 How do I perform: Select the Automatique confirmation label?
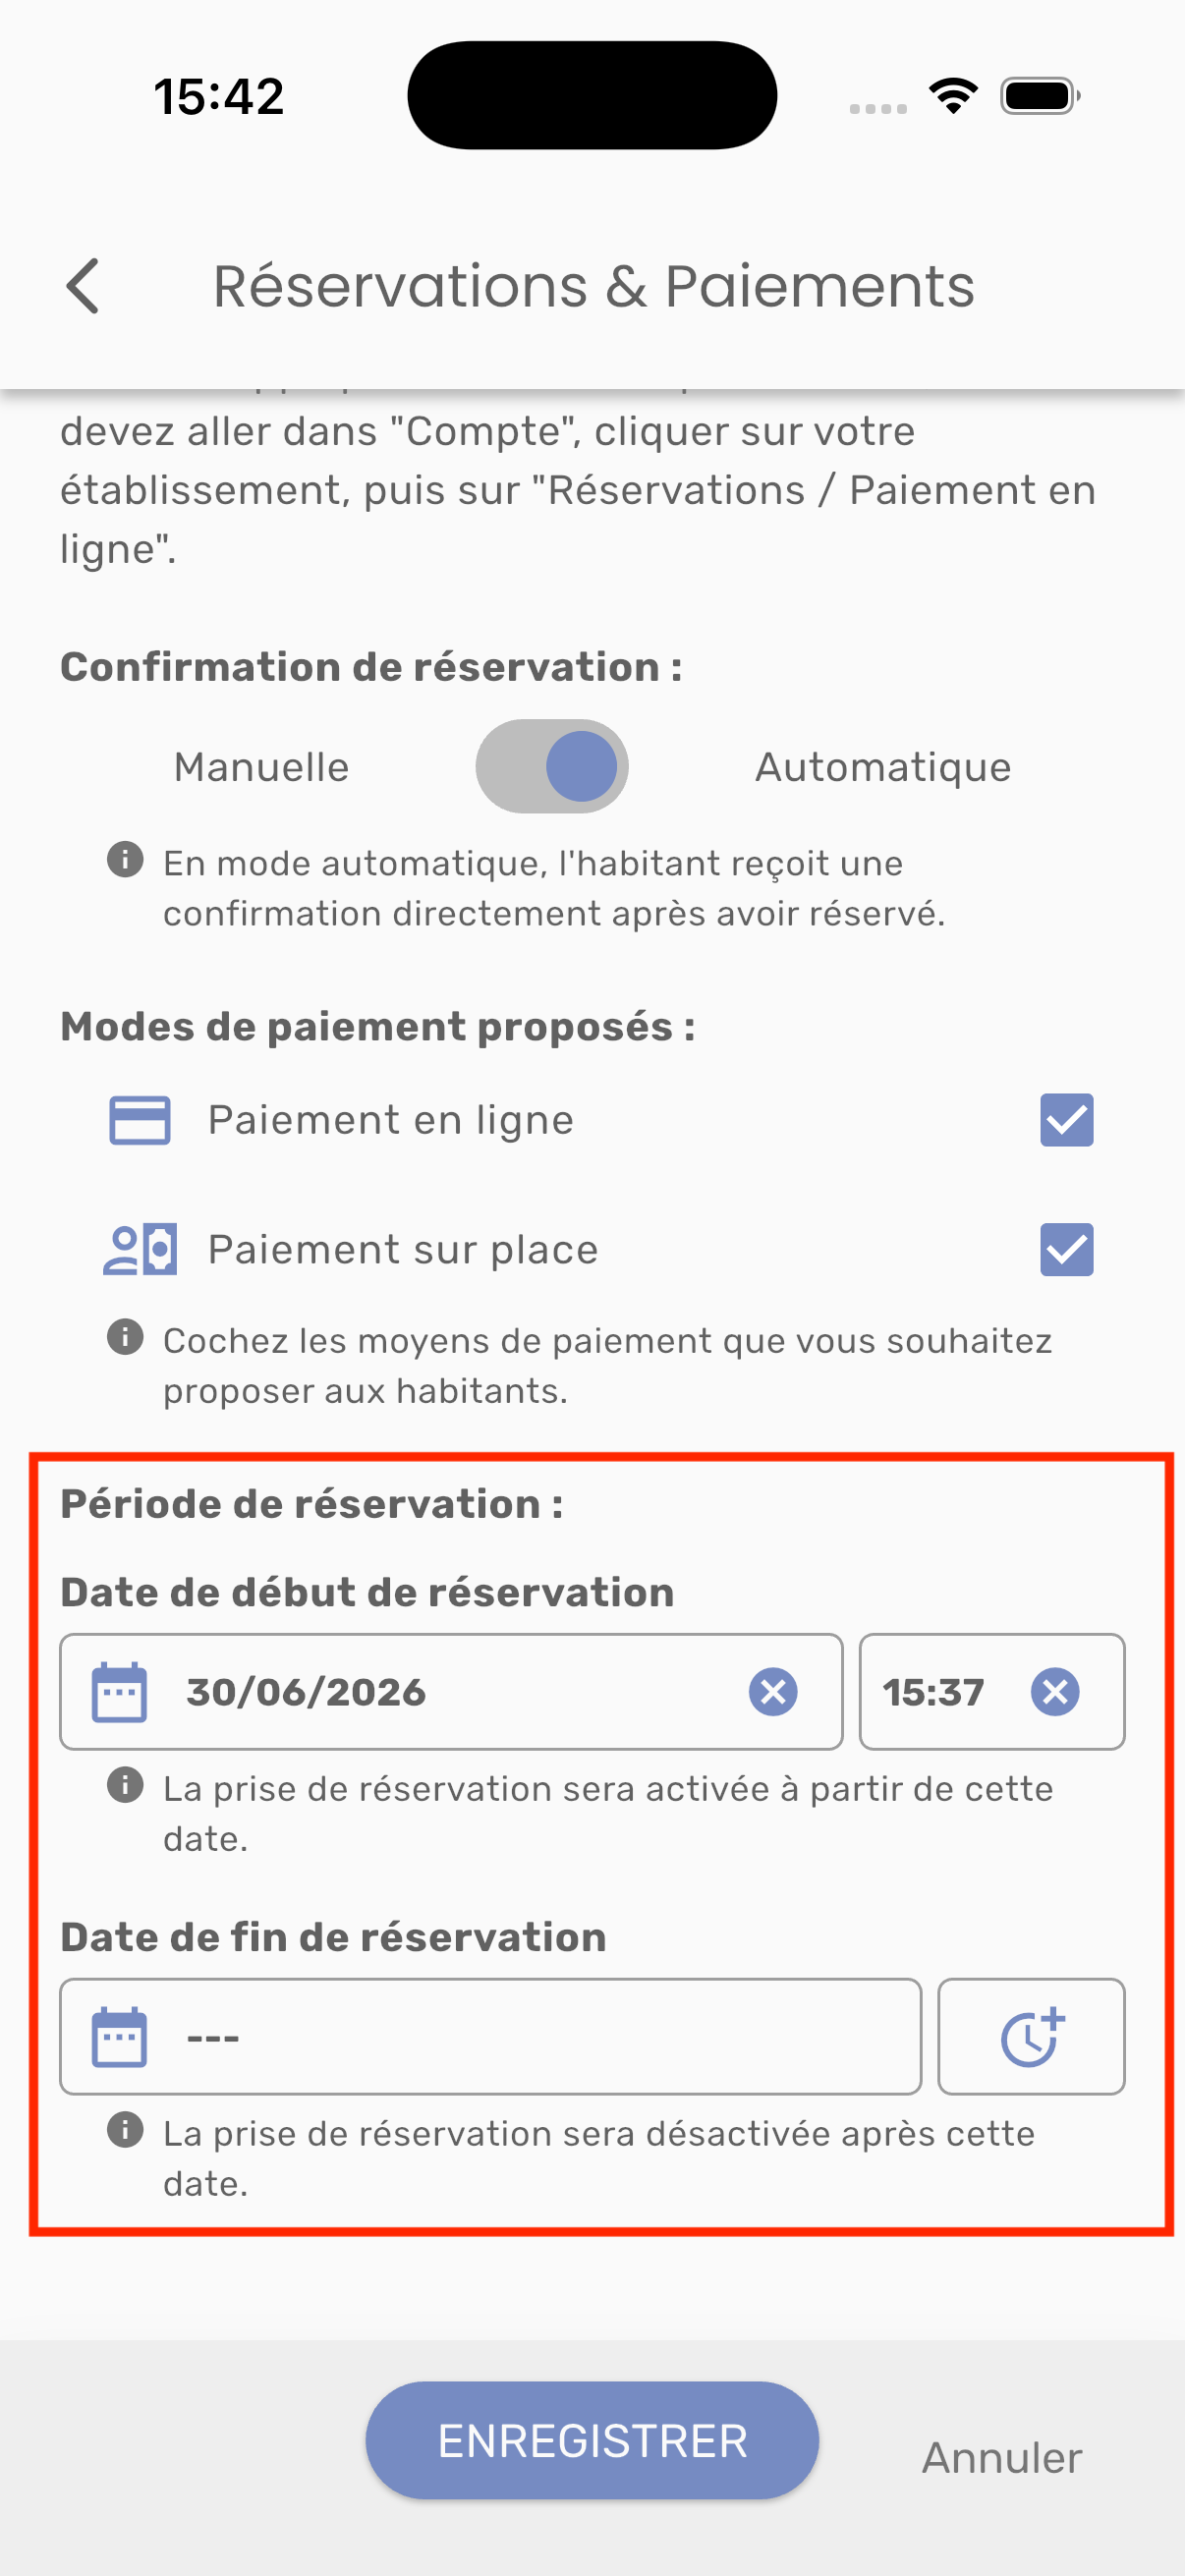883,767
